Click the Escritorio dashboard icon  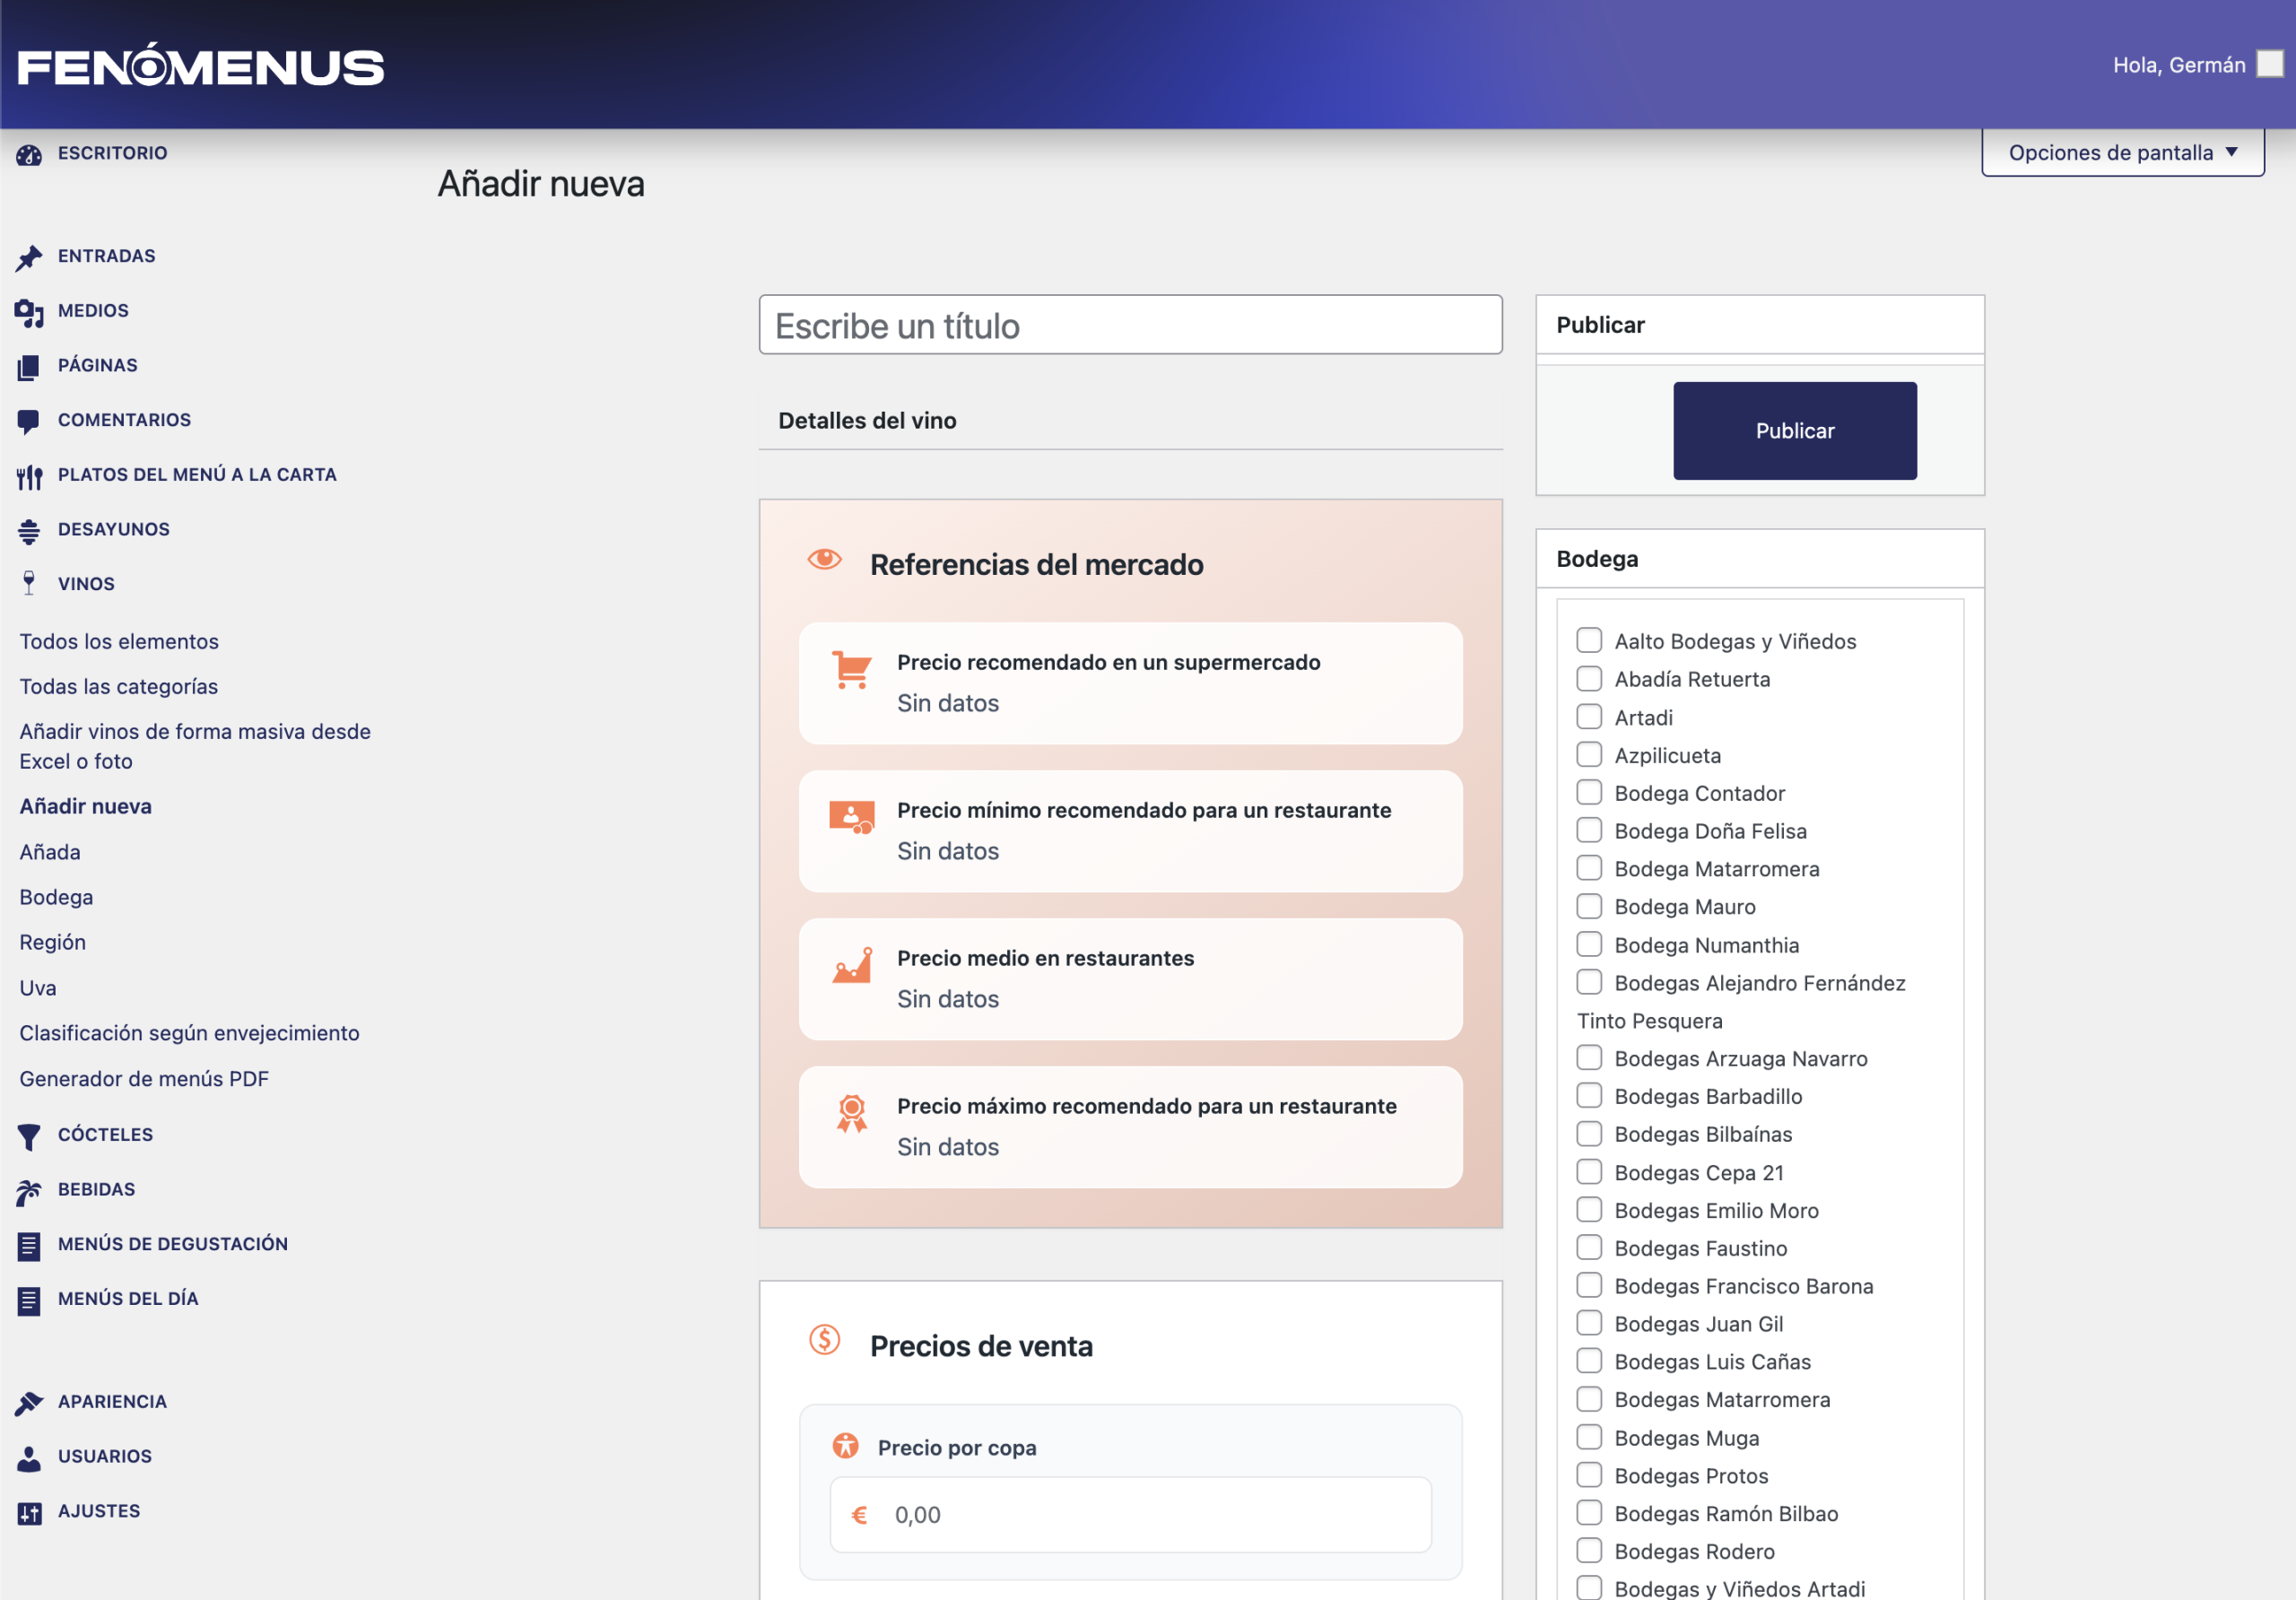[29, 154]
